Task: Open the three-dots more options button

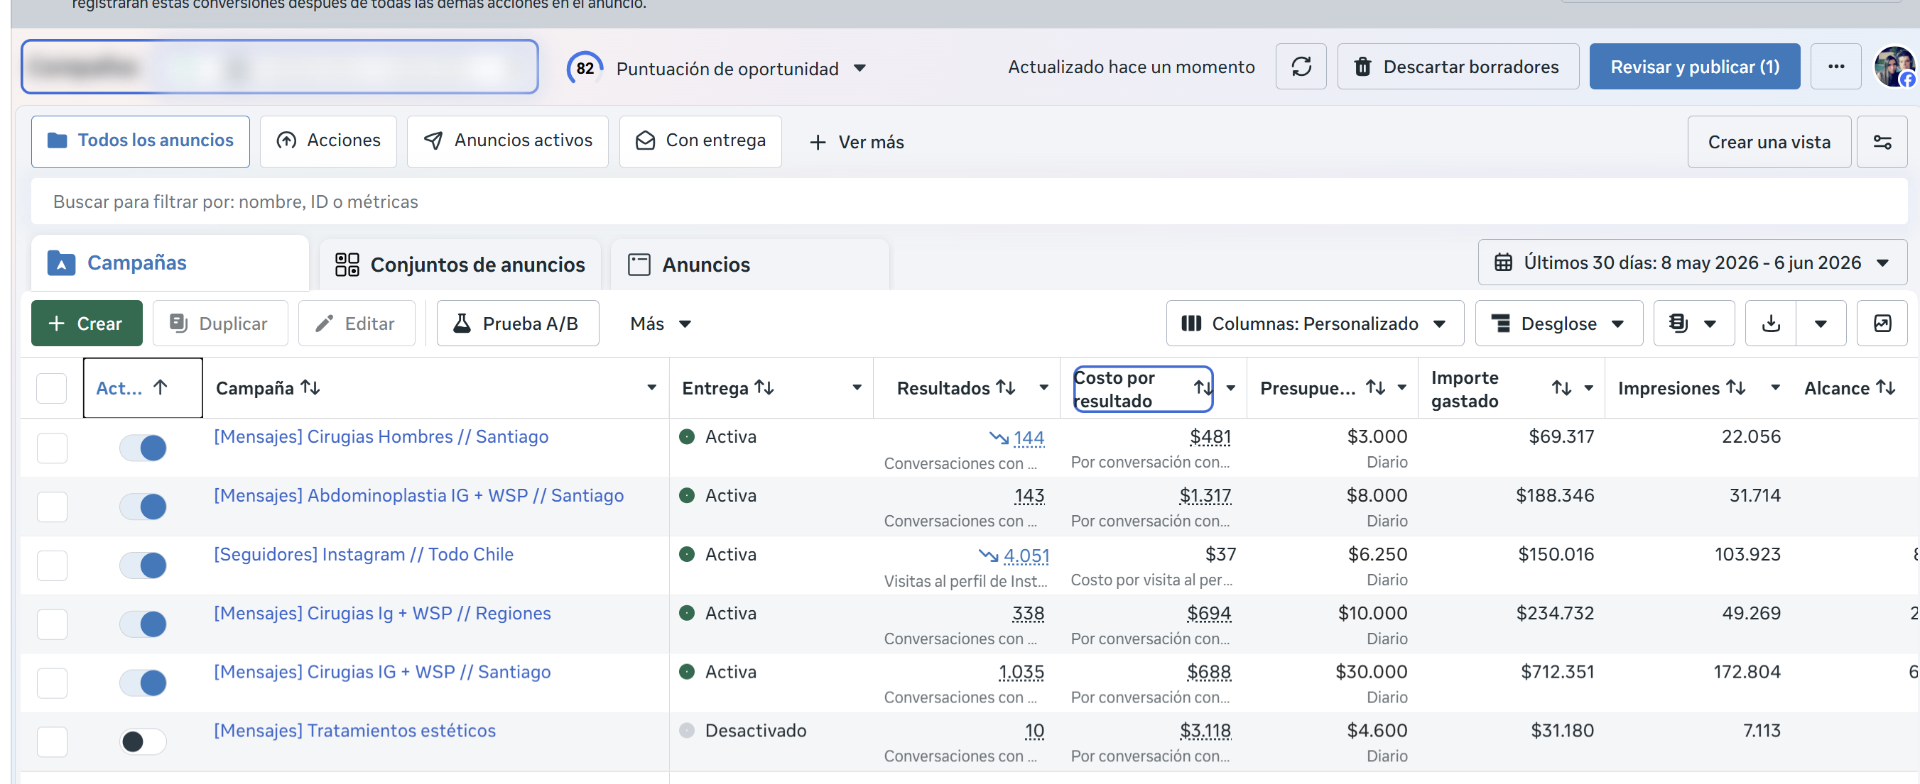Action: tap(1836, 67)
